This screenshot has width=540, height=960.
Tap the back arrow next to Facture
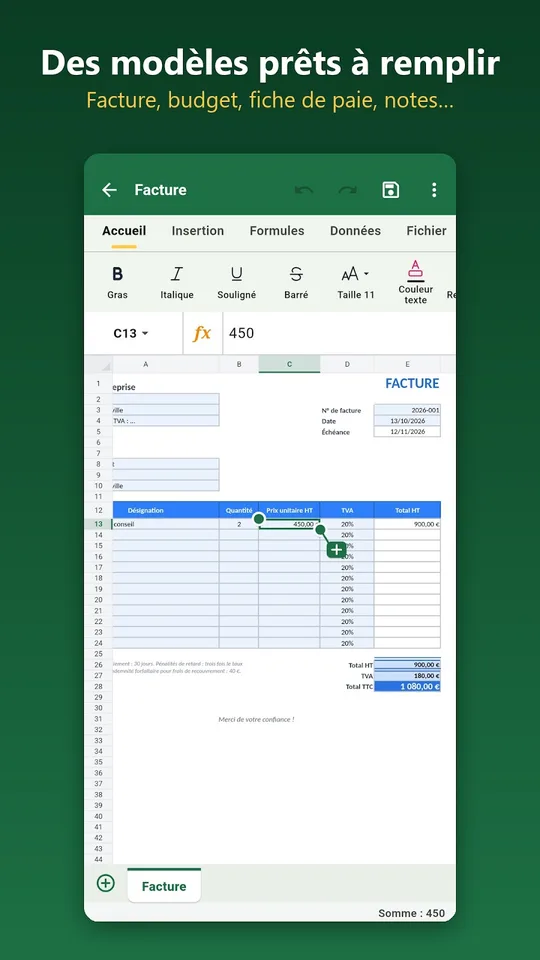tap(109, 190)
